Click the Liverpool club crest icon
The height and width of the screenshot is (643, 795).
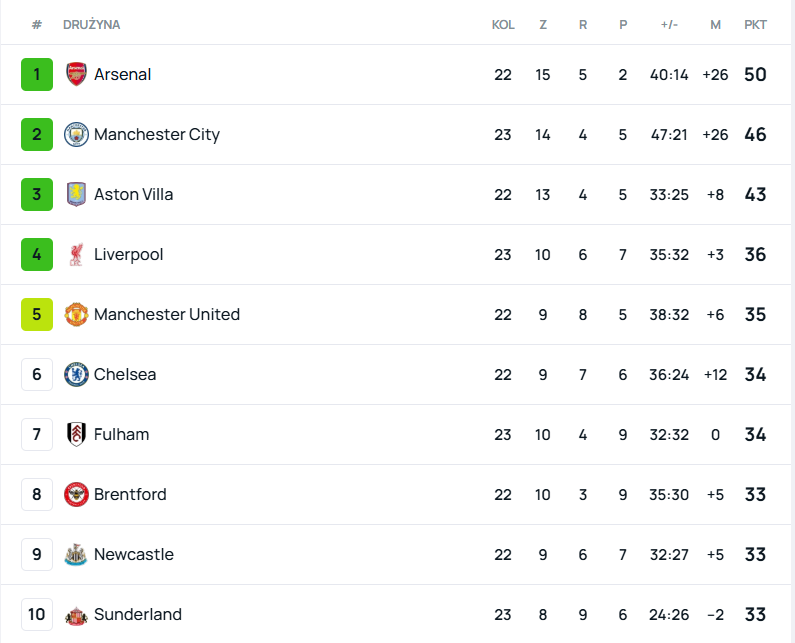(76, 254)
